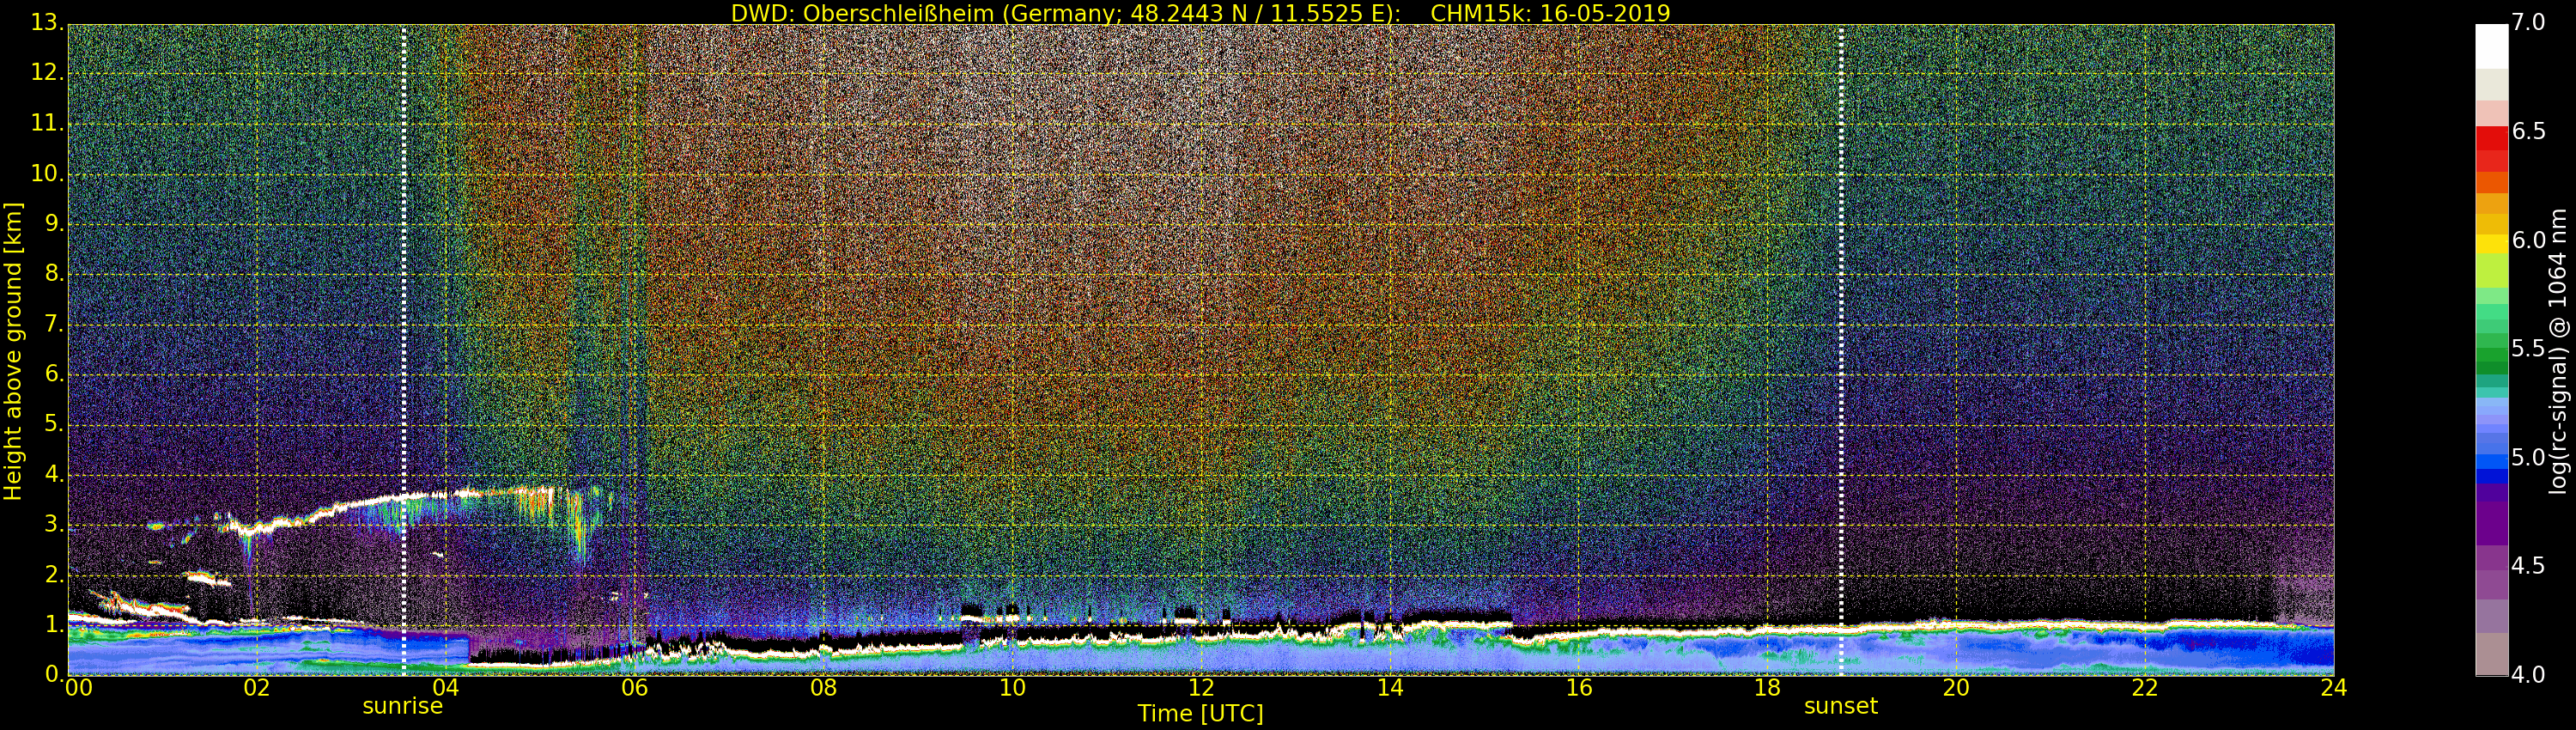Click the 24 tick at the time axis end
This screenshot has height=730, width=2576.
pos(2333,688)
